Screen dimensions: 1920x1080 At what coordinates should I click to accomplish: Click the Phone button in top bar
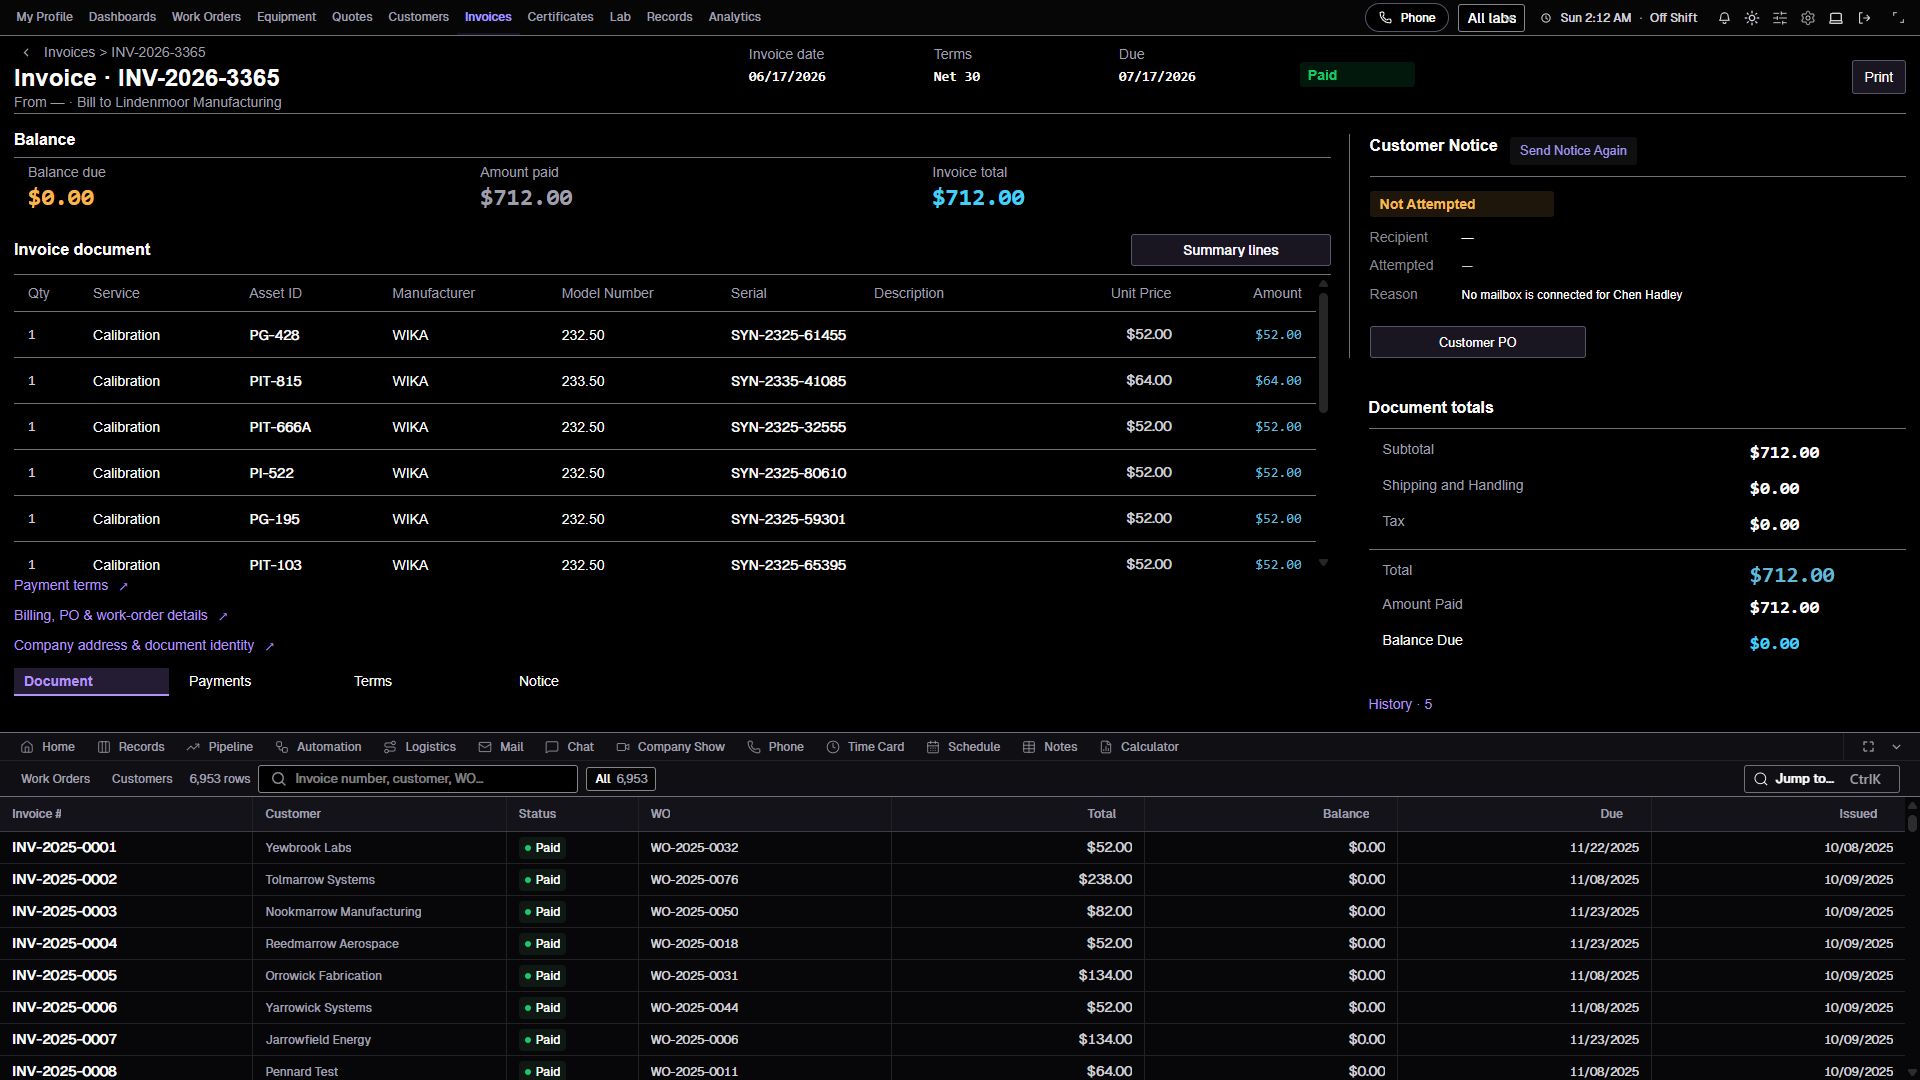pos(1406,18)
